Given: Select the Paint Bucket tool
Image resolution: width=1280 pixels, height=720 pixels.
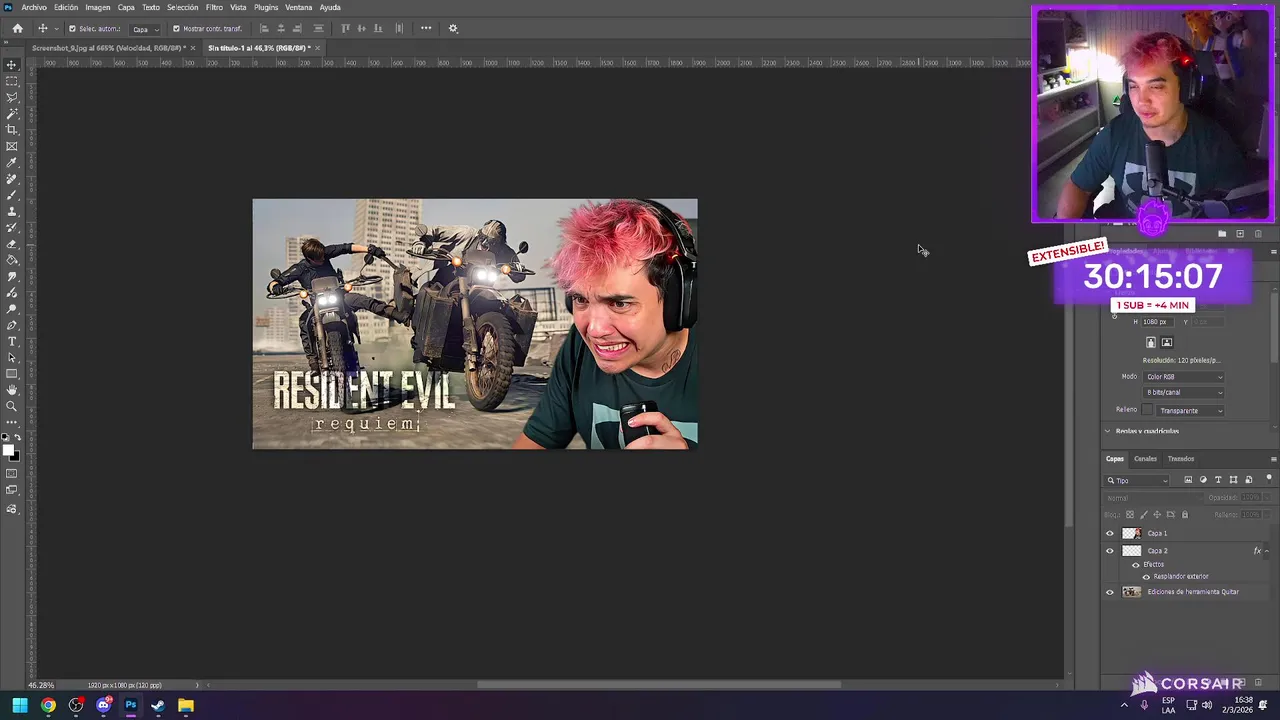Looking at the screenshot, I should [12, 260].
